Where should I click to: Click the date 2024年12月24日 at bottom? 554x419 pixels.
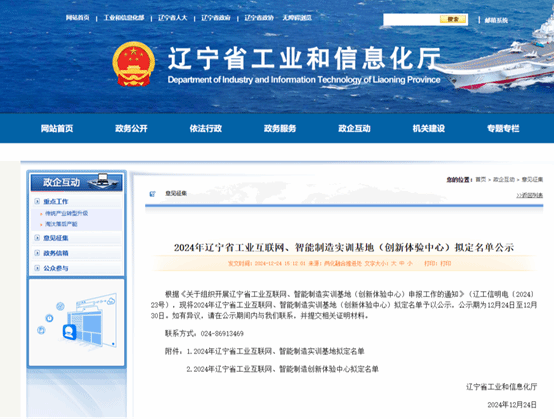point(512,405)
